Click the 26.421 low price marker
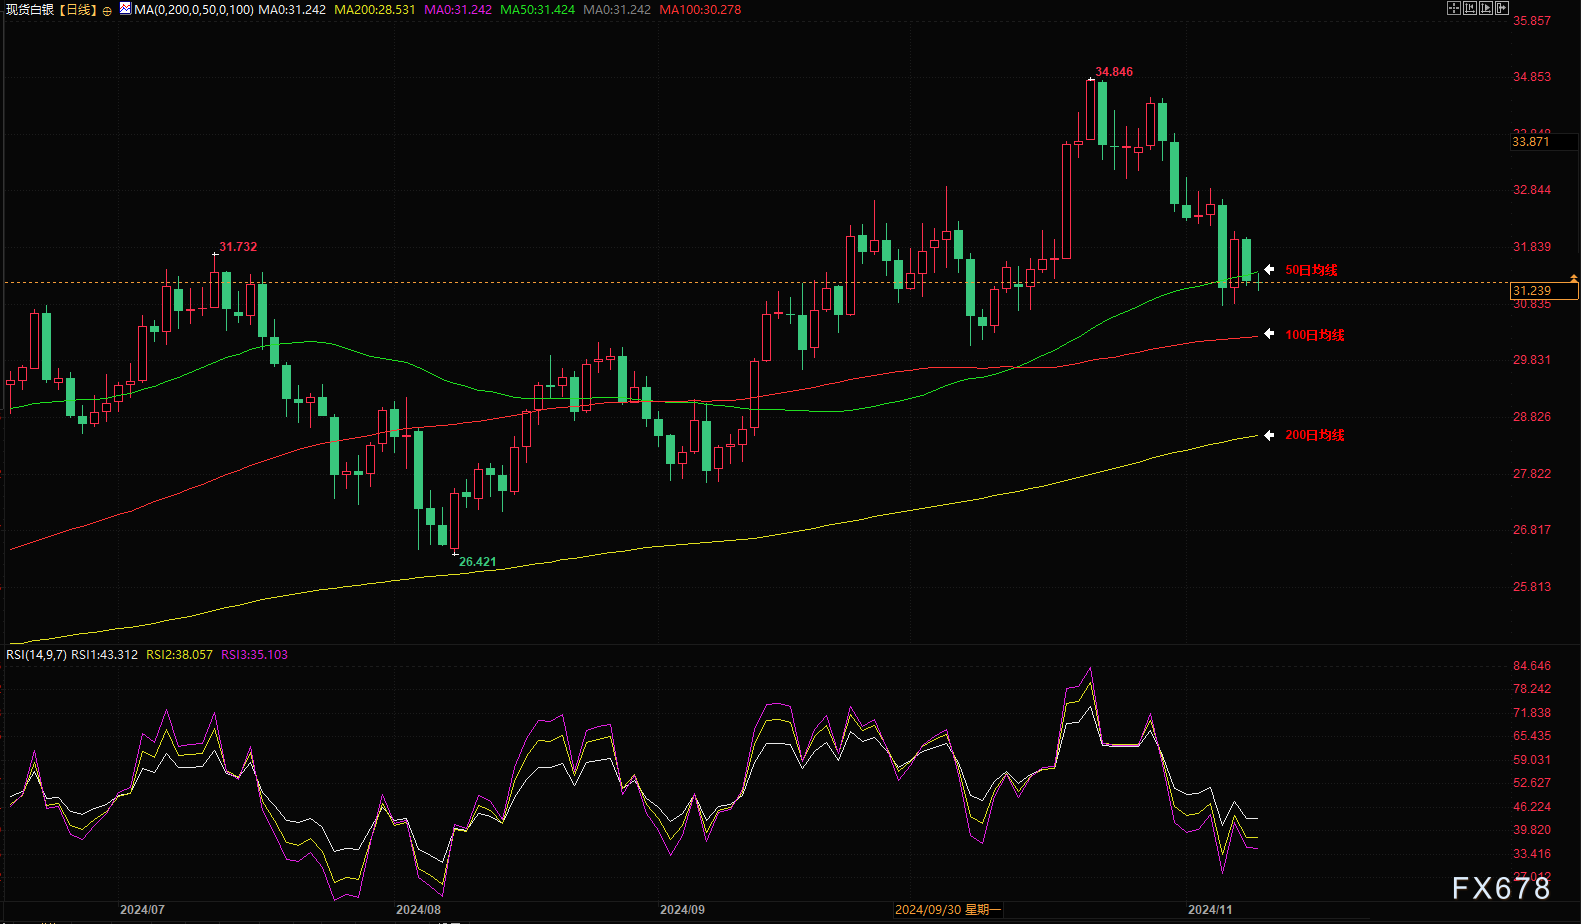 tap(477, 562)
